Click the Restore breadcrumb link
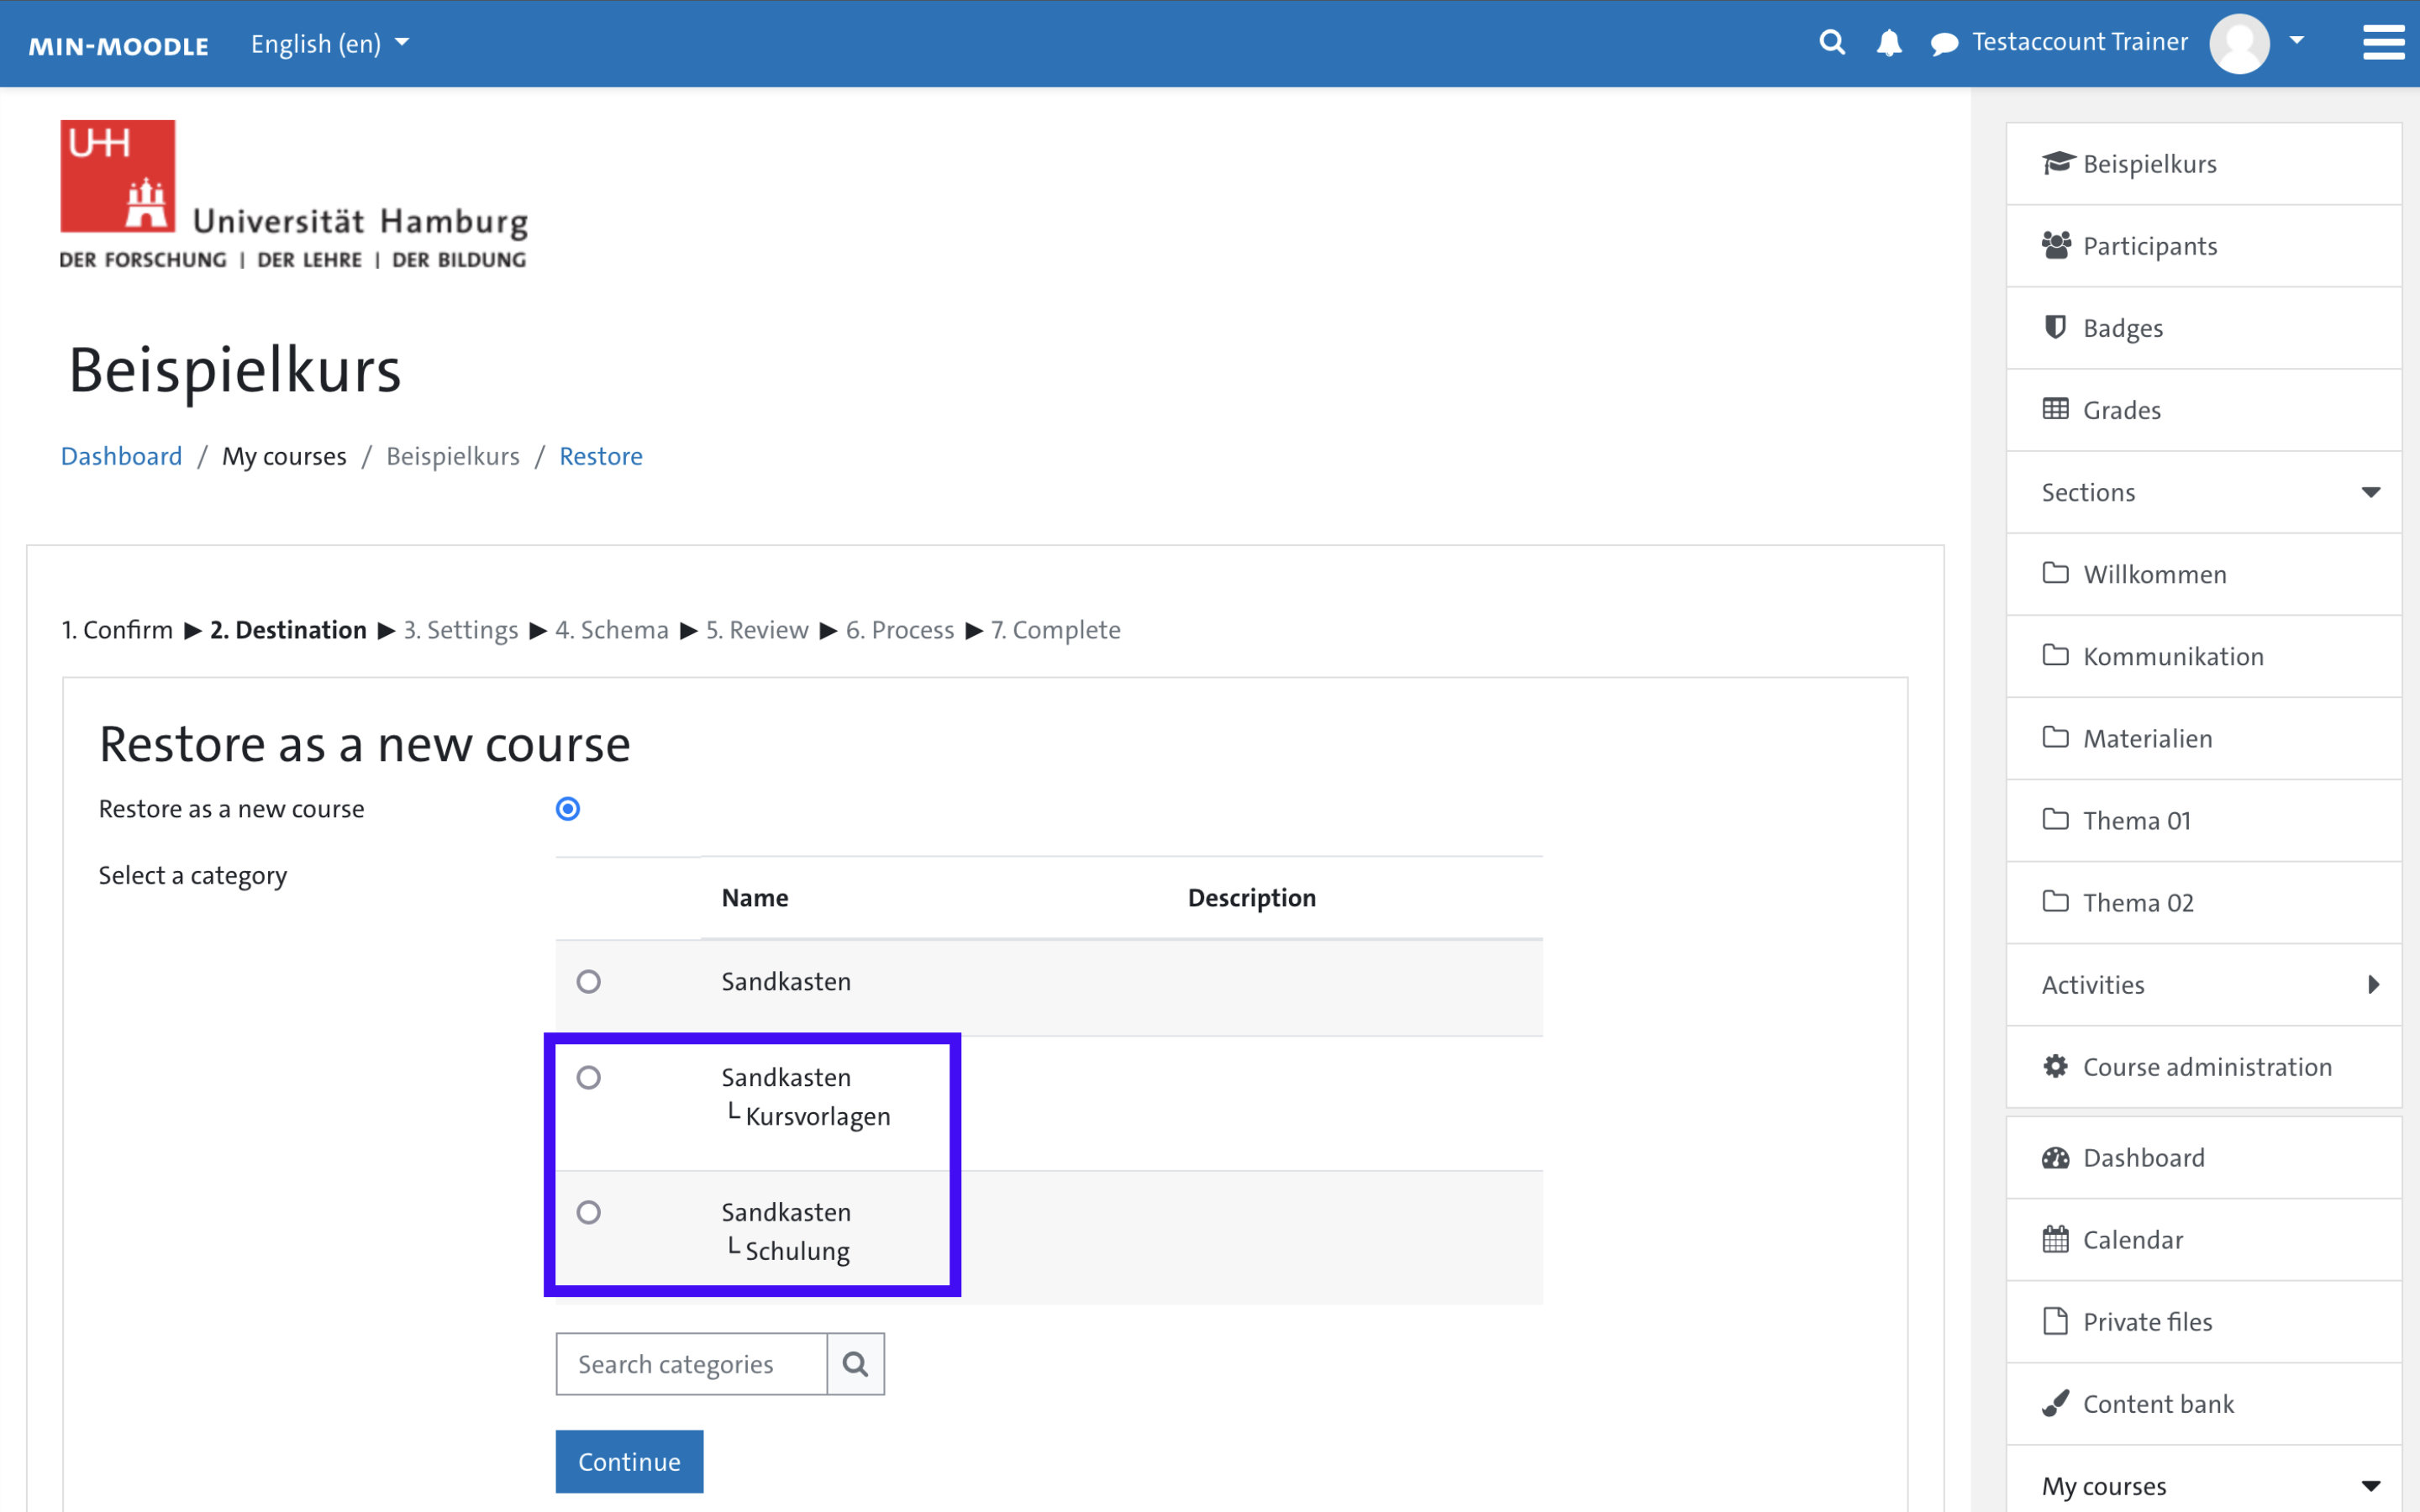2420x1512 pixels. point(601,456)
